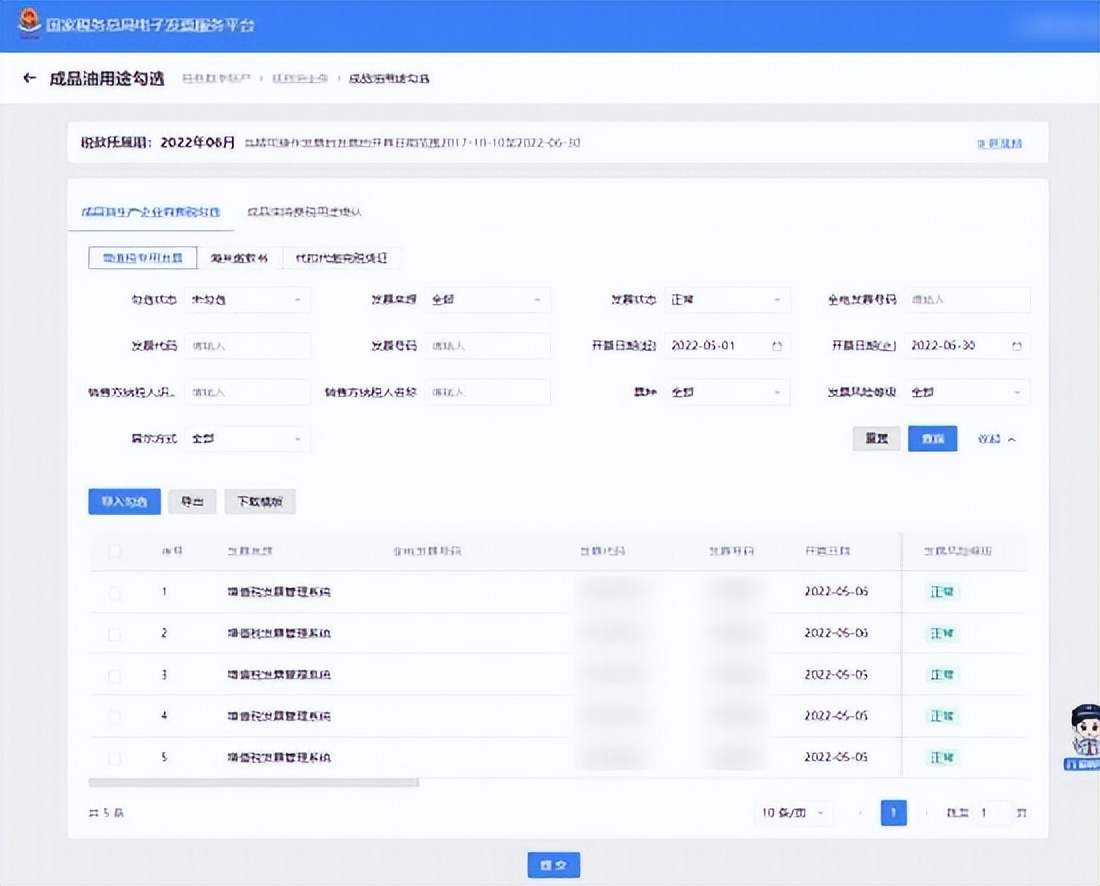The image size is (1100, 886).
Task: Click the previous page arrow in pagination
Action: pyautogui.click(x=860, y=813)
